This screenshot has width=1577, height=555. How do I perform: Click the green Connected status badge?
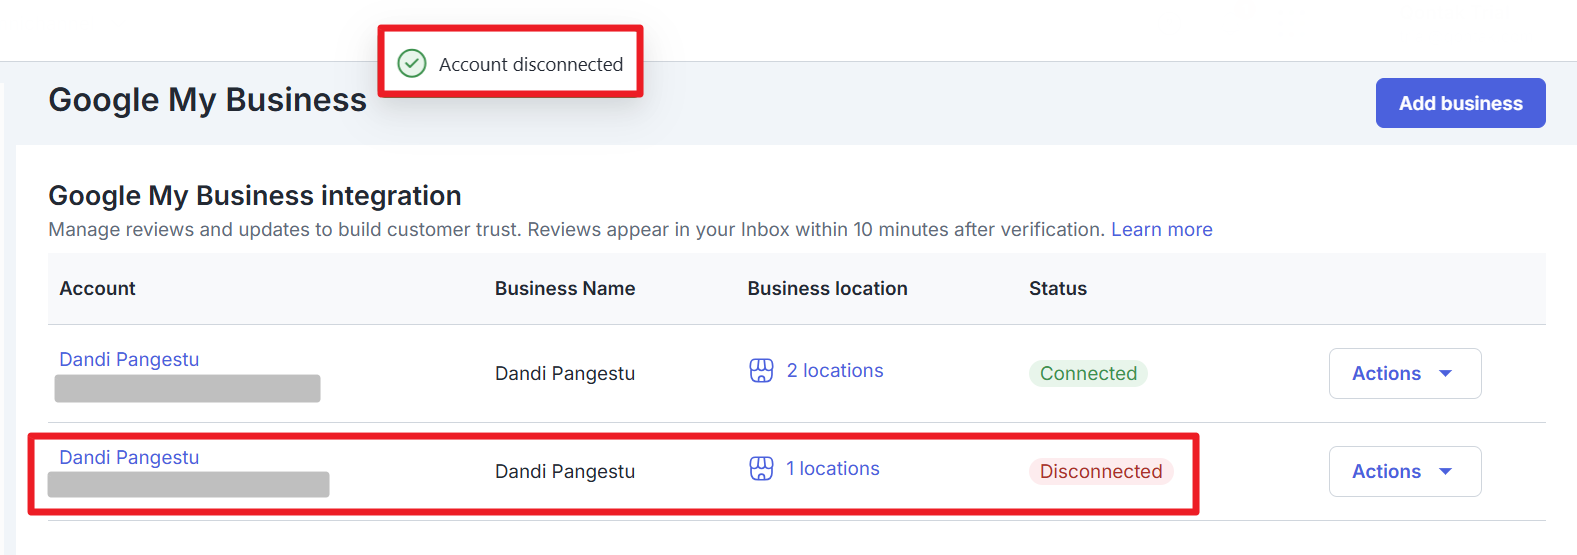click(1088, 373)
